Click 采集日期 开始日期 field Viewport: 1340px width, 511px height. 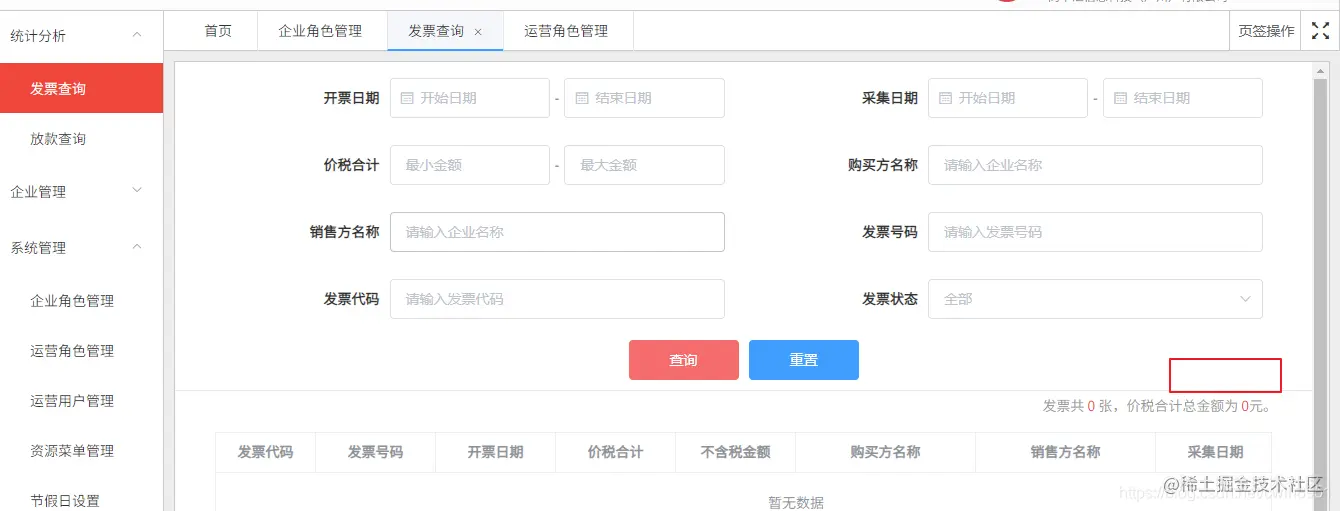1008,98
